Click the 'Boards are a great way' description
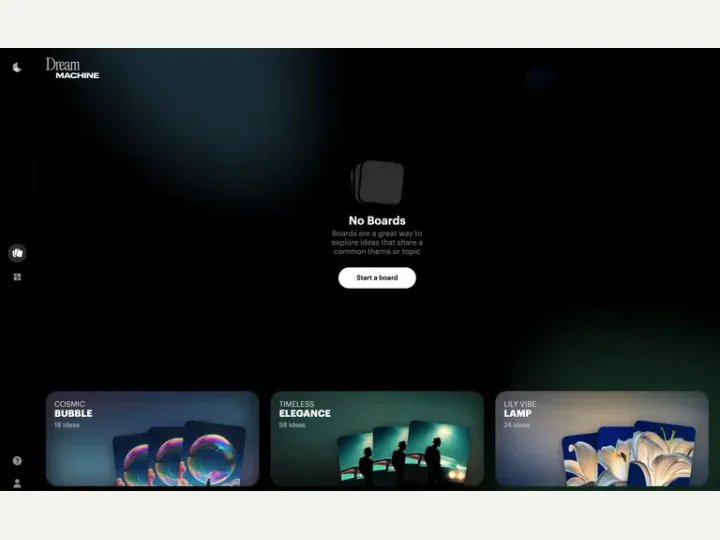Image resolution: width=720 pixels, height=540 pixels. [377, 242]
